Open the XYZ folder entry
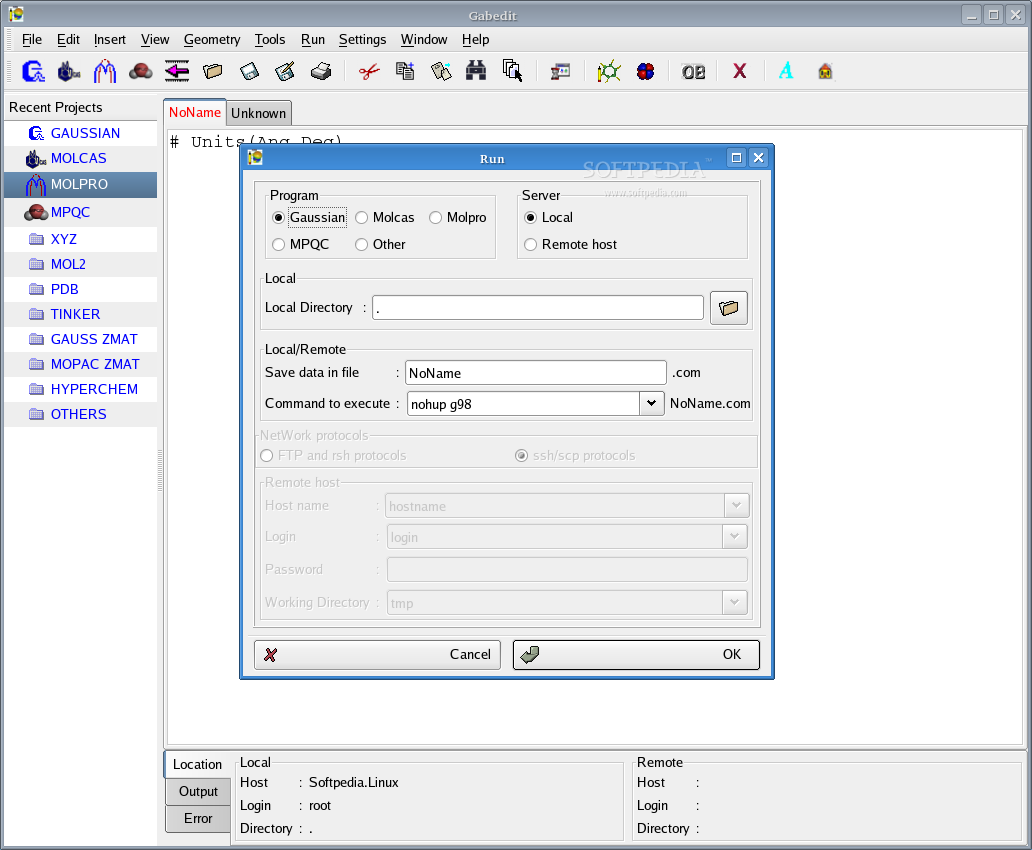The height and width of the screenshot is (850, 1032). pos(81,239)
